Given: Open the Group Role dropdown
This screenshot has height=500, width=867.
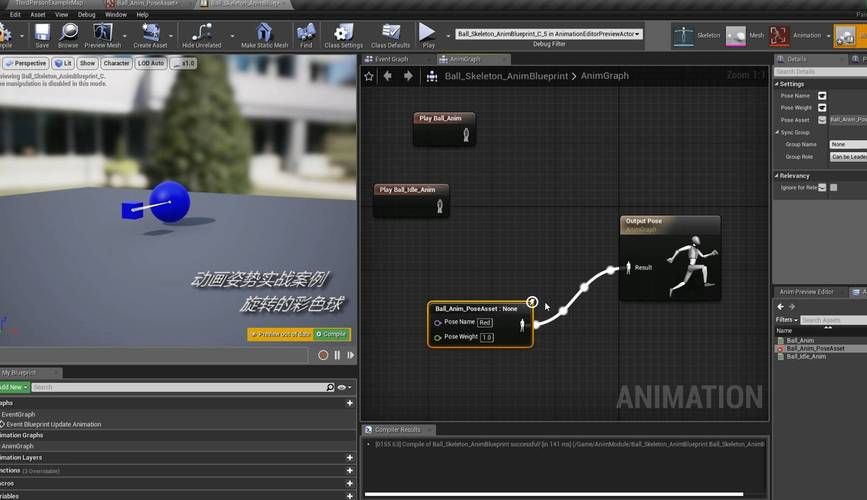Looking at the screenshot, I should [x=848, y=157].
